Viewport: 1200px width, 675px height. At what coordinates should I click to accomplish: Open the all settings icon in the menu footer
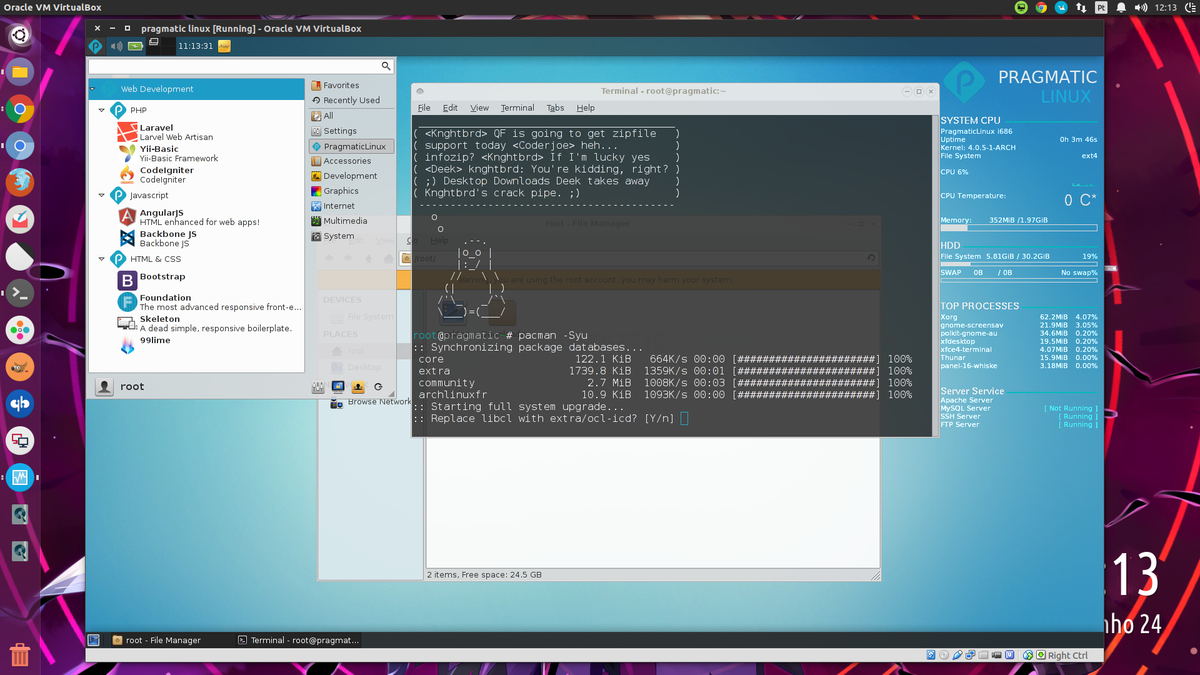click(318, 387)
